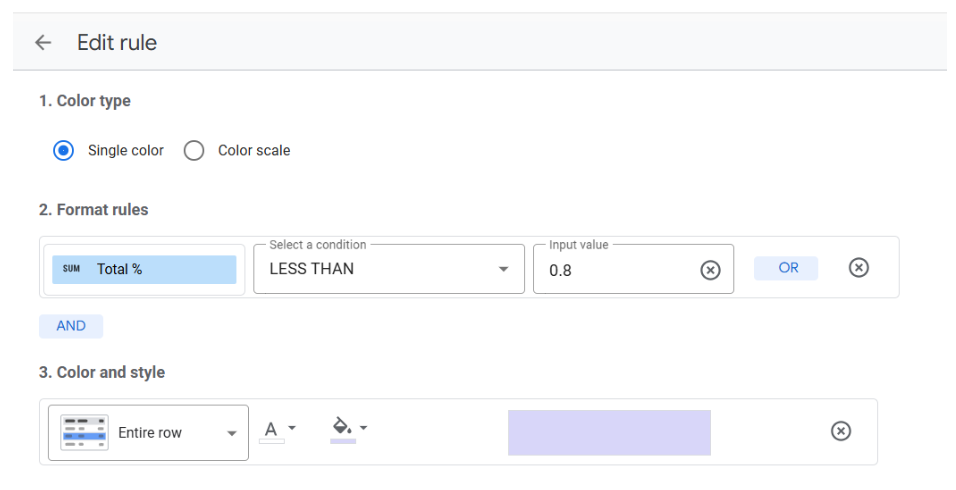This screenshot has width=956, height=490.
Task: Select the Color scale radio button
Action: point(194,150)
